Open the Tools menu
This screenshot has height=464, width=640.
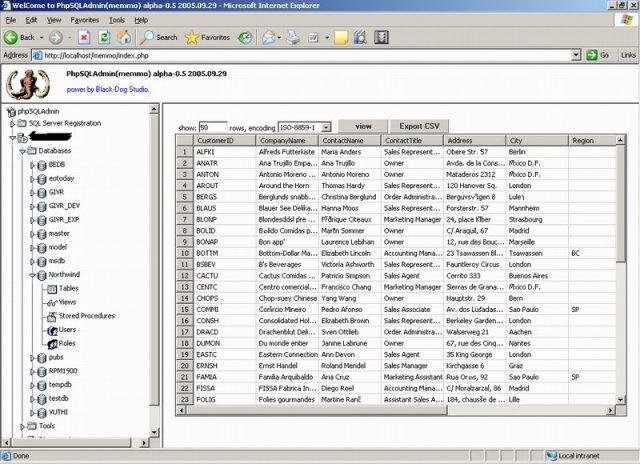coord(117,19)
